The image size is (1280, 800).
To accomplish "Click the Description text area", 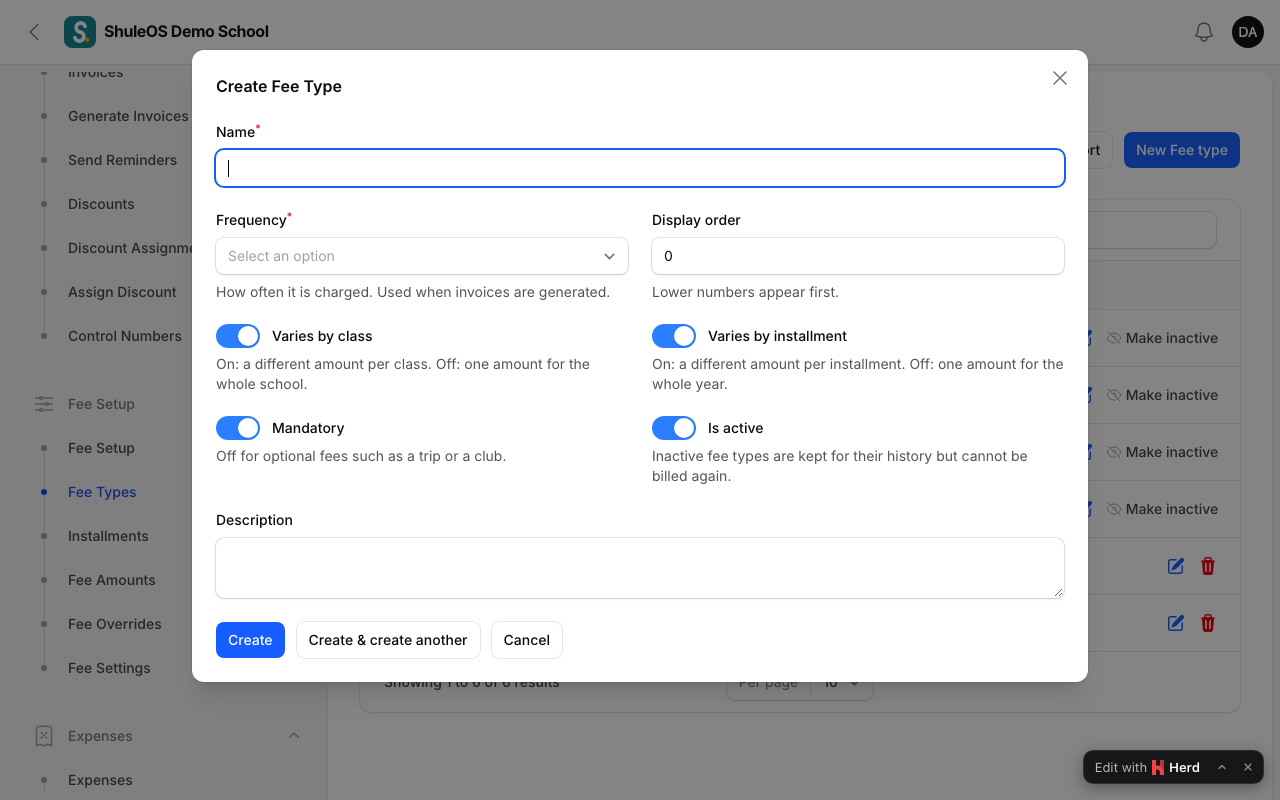I will coord(640,568).
